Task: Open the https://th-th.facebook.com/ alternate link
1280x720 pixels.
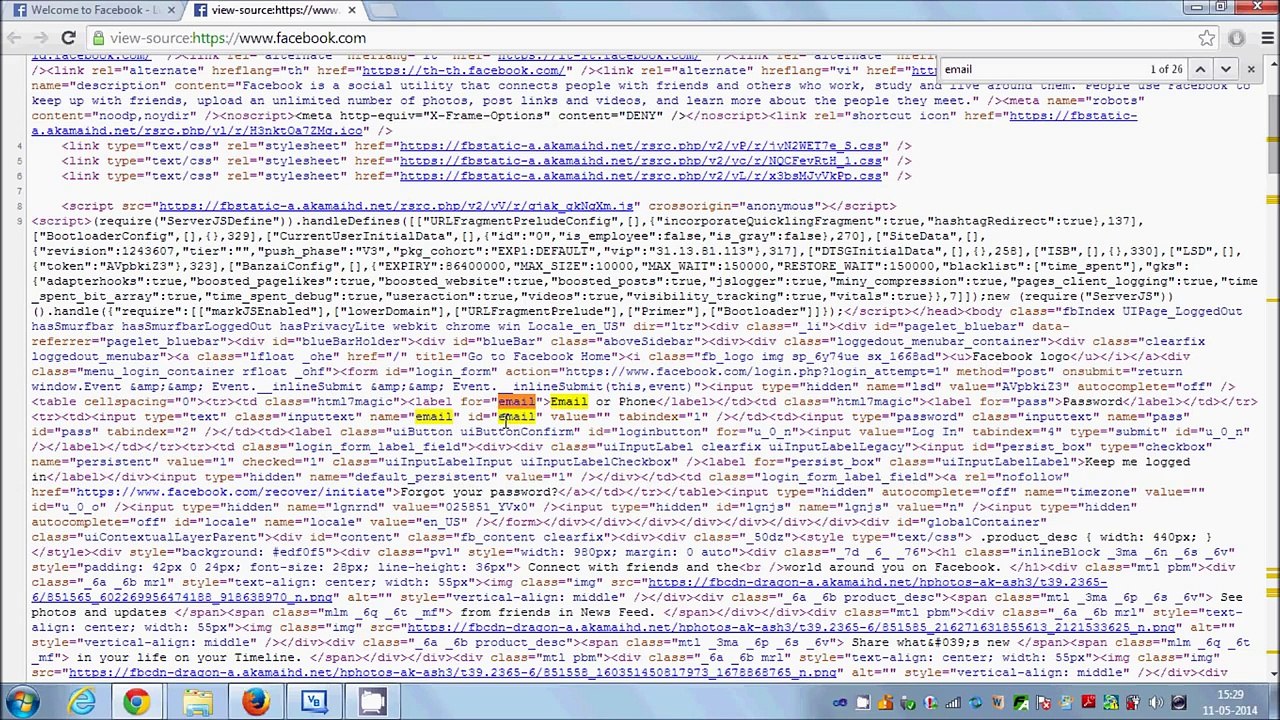Action: coord(463,70)
